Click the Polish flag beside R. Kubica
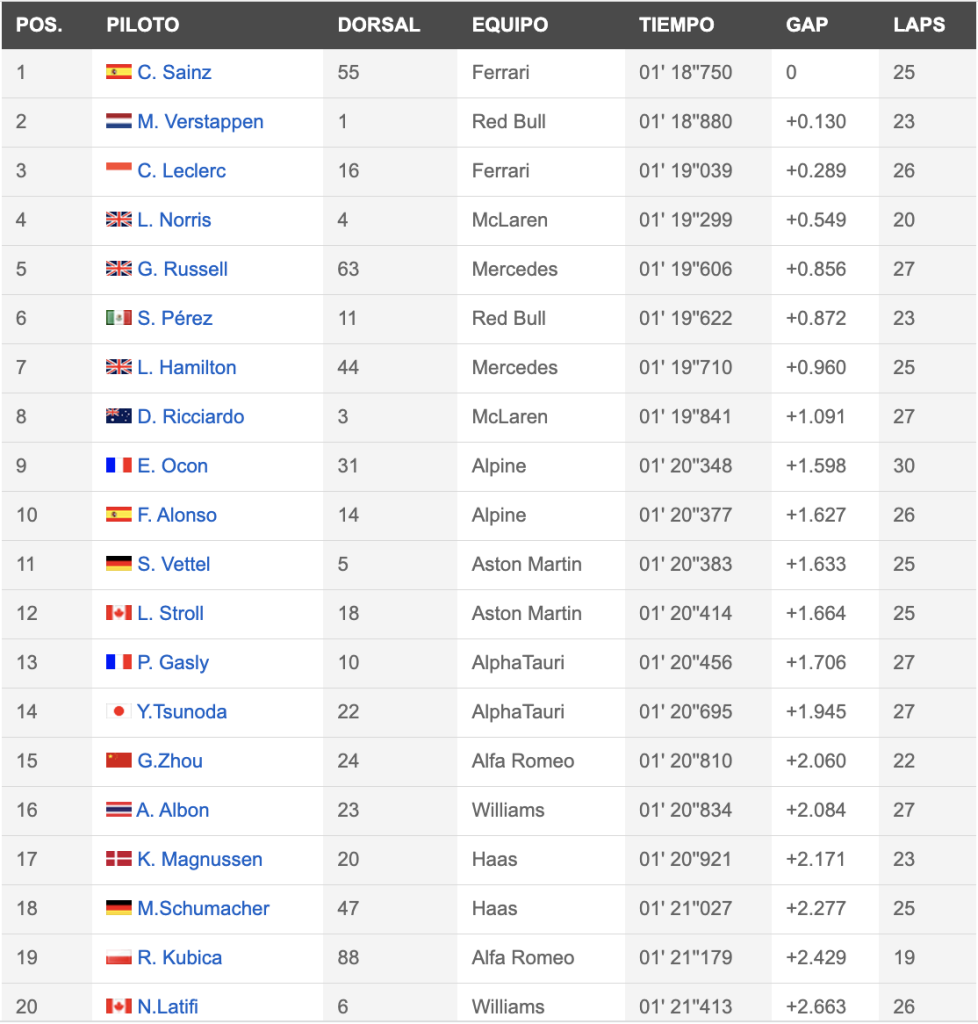Viewport: 978px width, 1024px height. click(x=119, y=957)
